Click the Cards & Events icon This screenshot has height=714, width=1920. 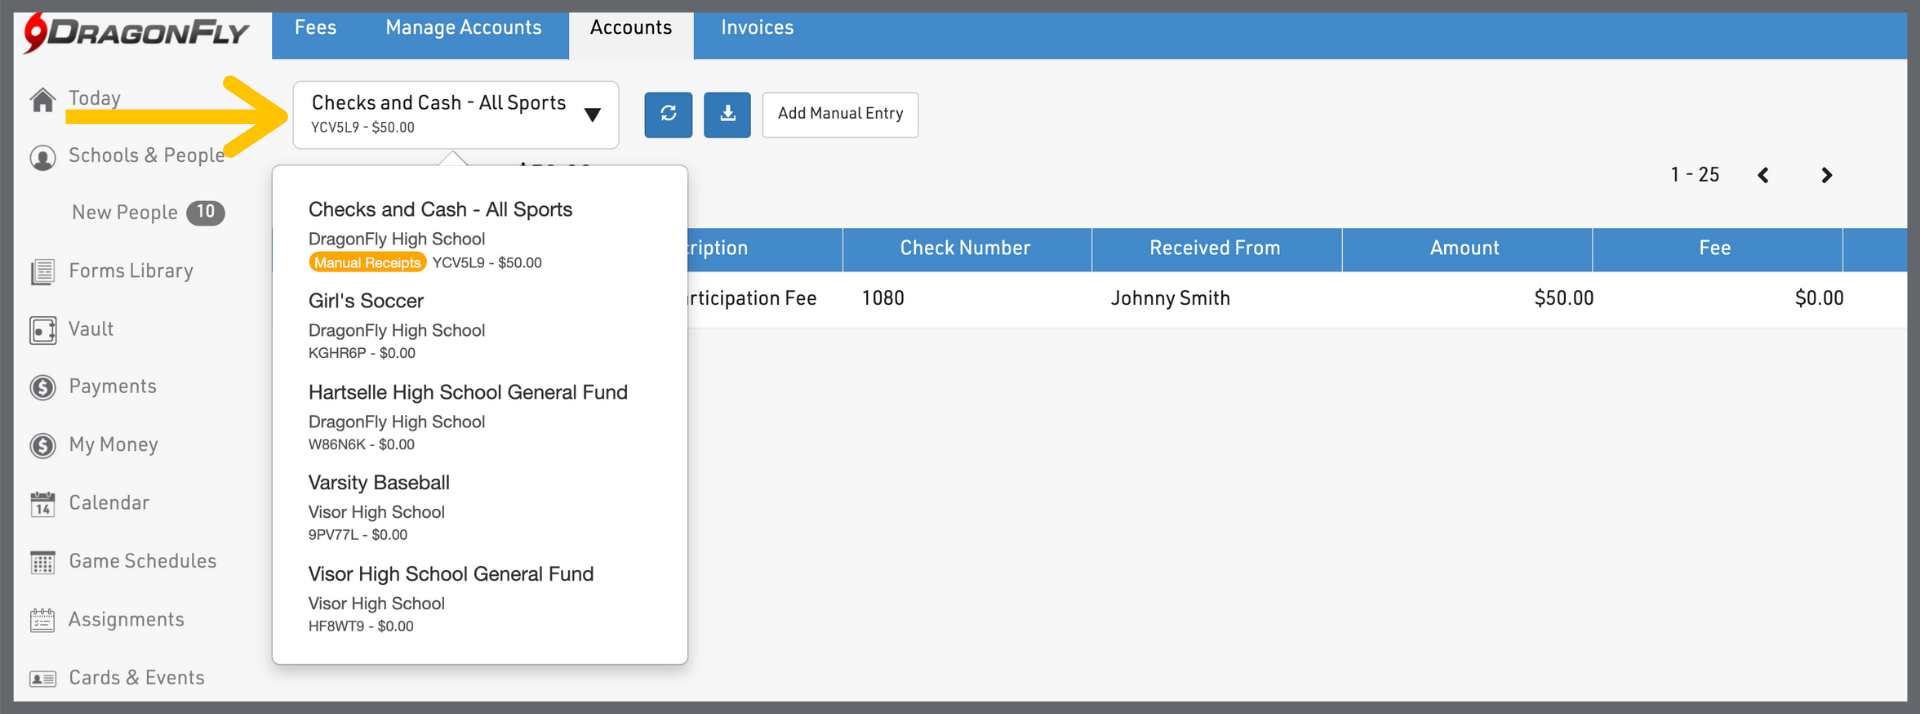click(x=43, y=679)
